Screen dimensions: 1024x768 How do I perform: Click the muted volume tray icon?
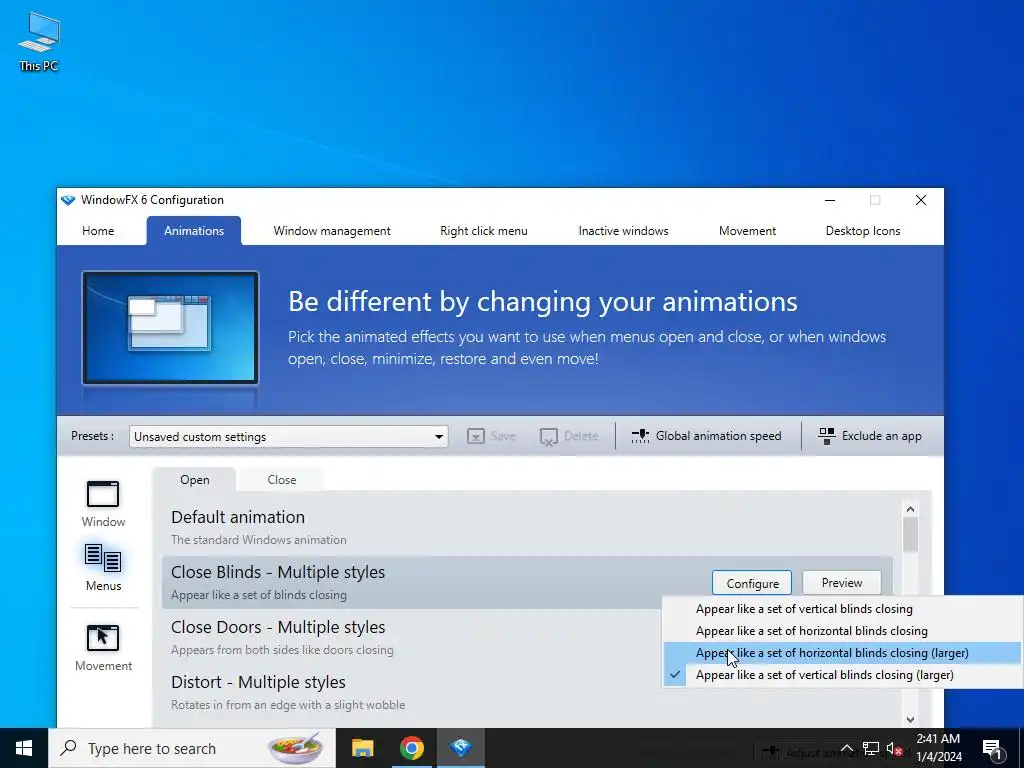(894, 749)
